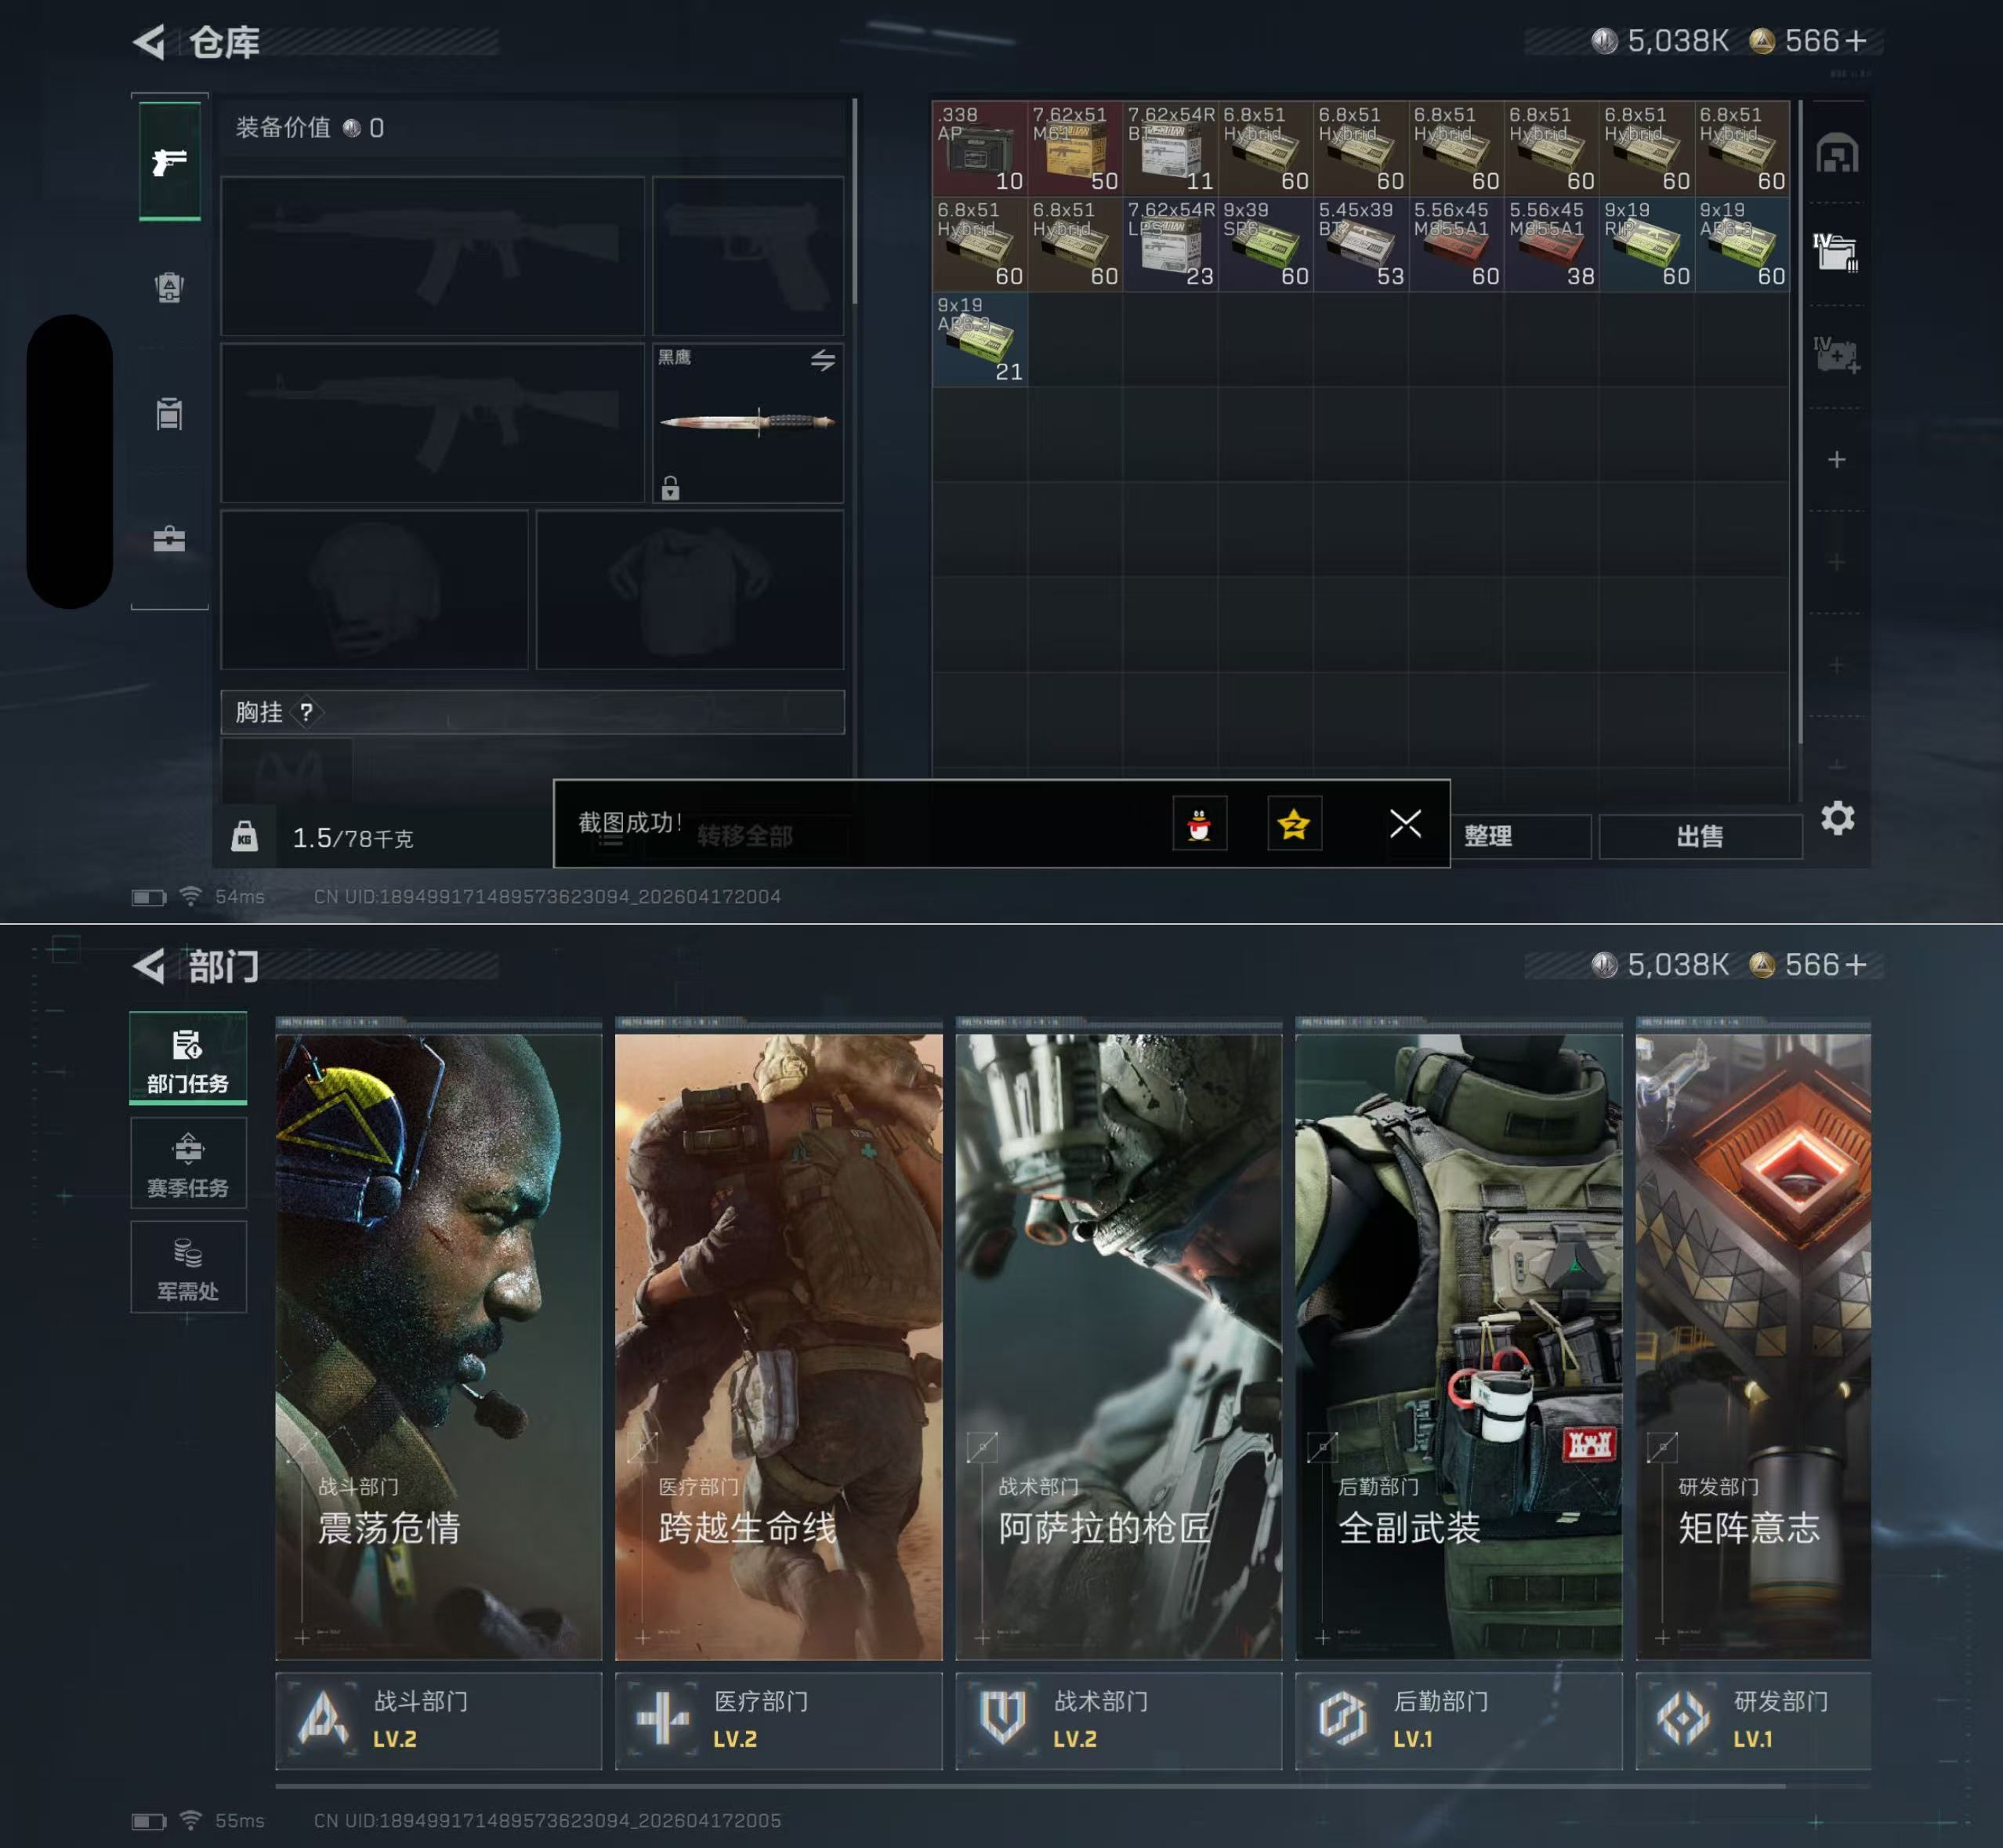The image size is (2003, 1848).
Task: Open the 军需处 tab
Action: pyautogui.click(x=188, y=1268)
